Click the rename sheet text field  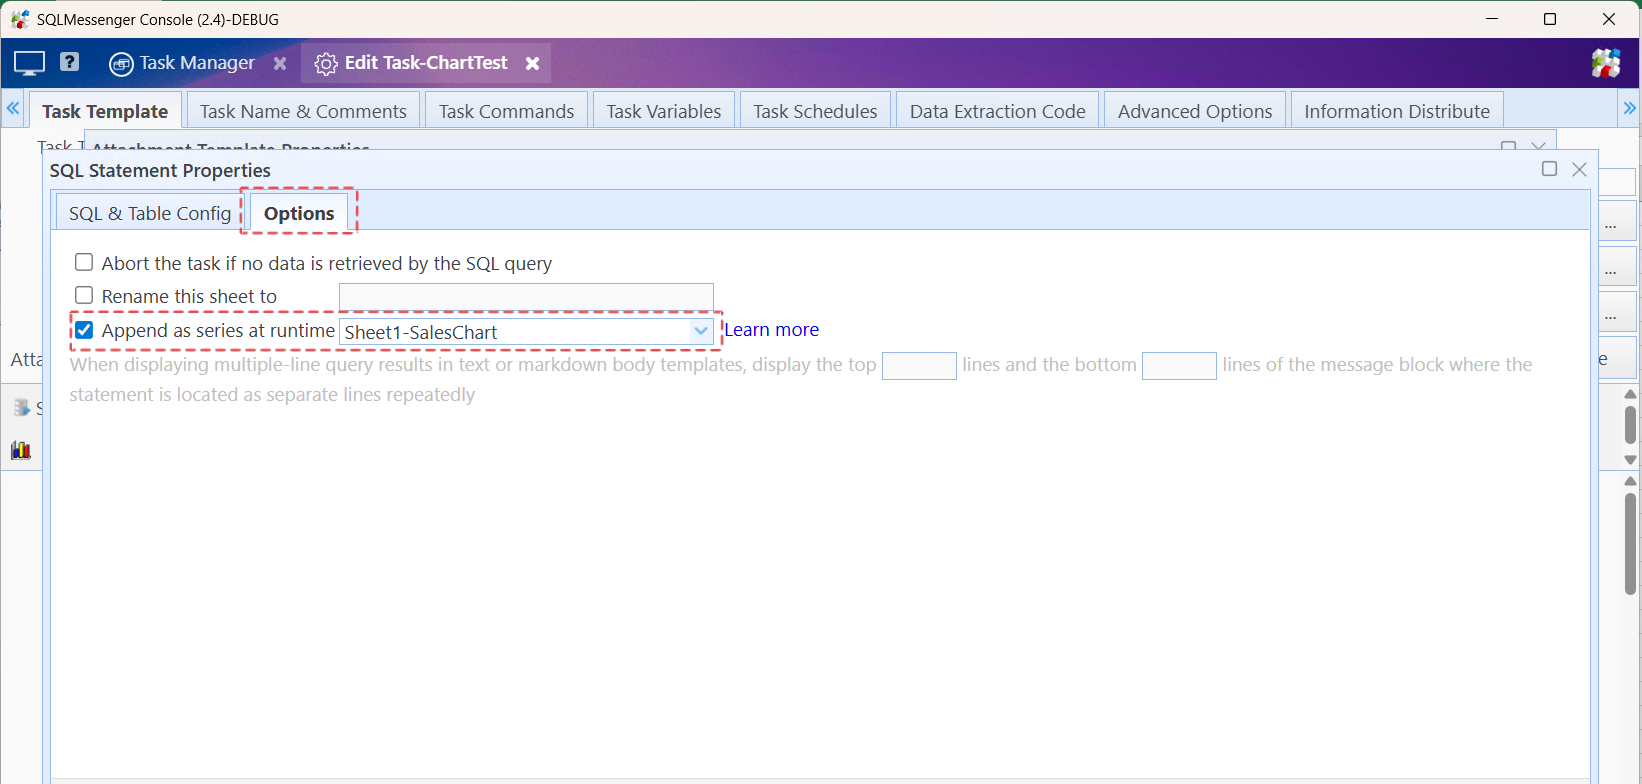coord(526,297)
